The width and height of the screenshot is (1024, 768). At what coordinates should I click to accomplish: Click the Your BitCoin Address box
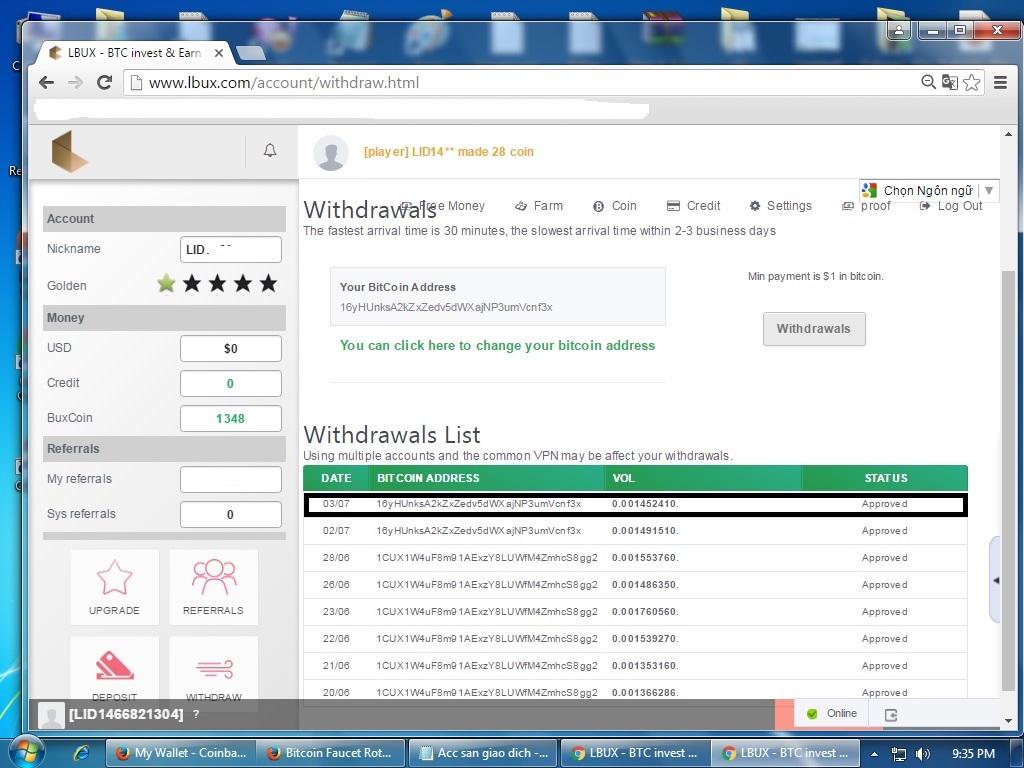[x=498, y=296]
